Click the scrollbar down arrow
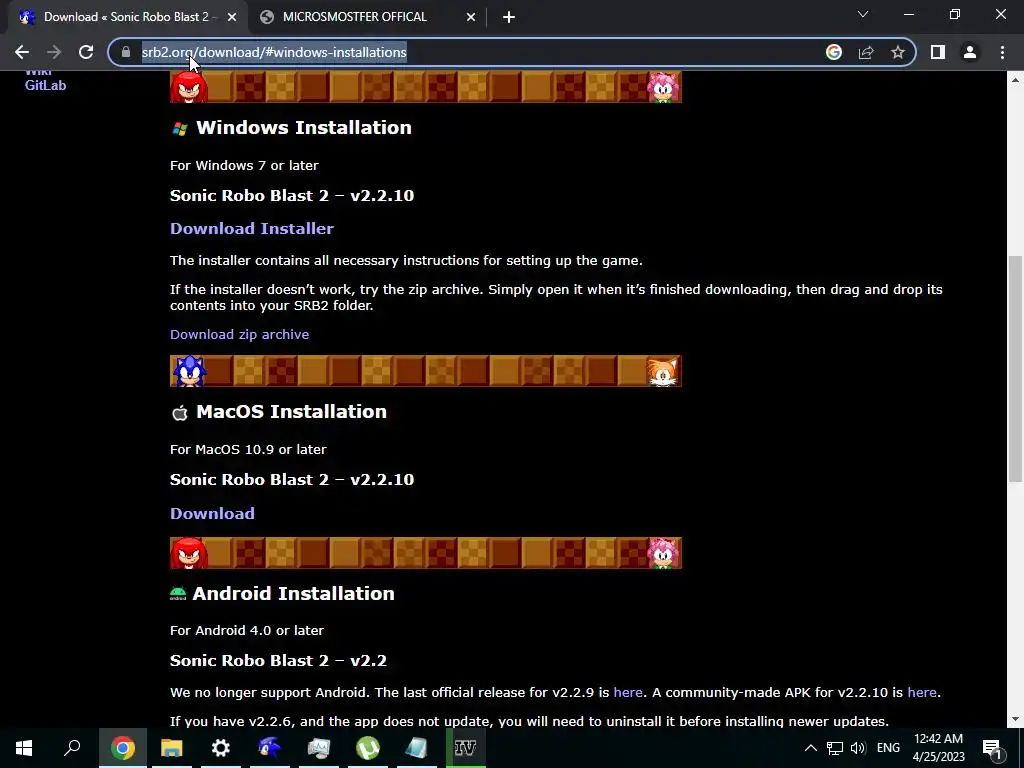Screen dimensions: 1024x768 coord(1015,719)
